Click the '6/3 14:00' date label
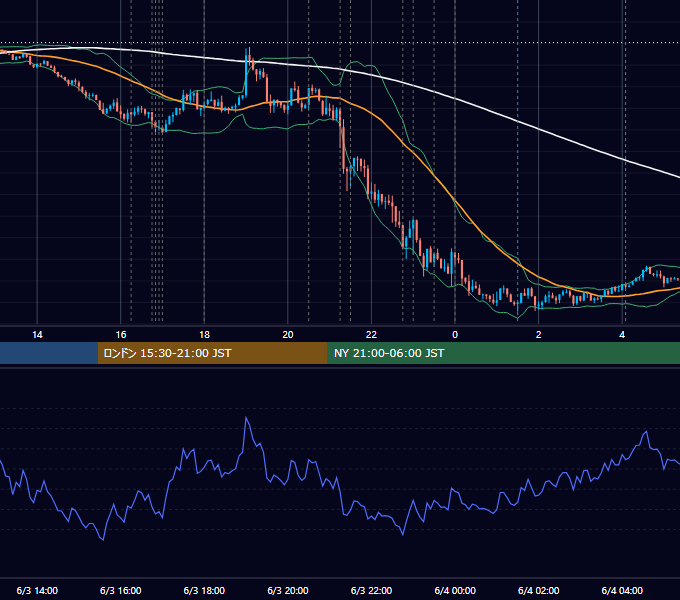Image resolution: width=680 pixels, height=600 pixels. point(37,590)
